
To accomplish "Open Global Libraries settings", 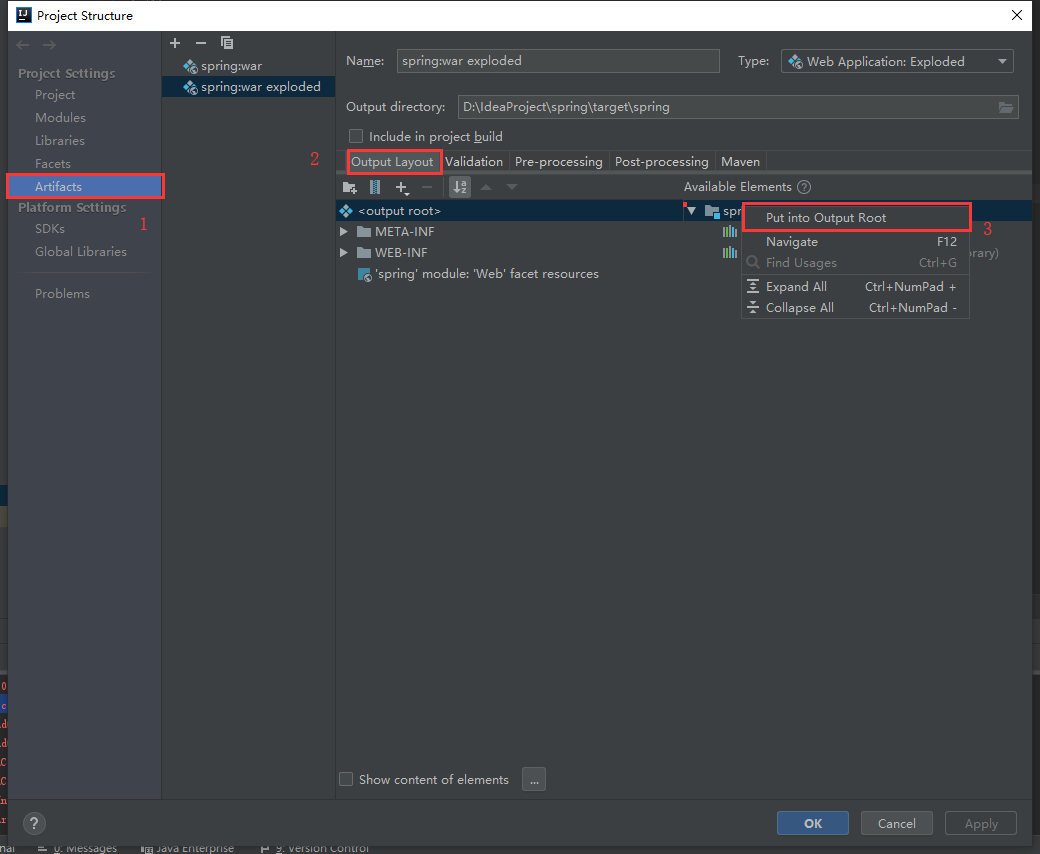I will tap(81, 252).
